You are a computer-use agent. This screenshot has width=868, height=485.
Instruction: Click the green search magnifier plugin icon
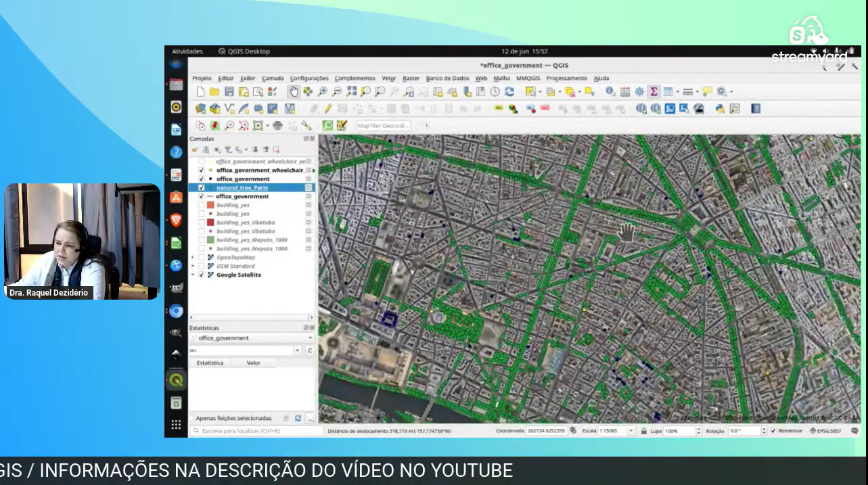coord(328,126)
